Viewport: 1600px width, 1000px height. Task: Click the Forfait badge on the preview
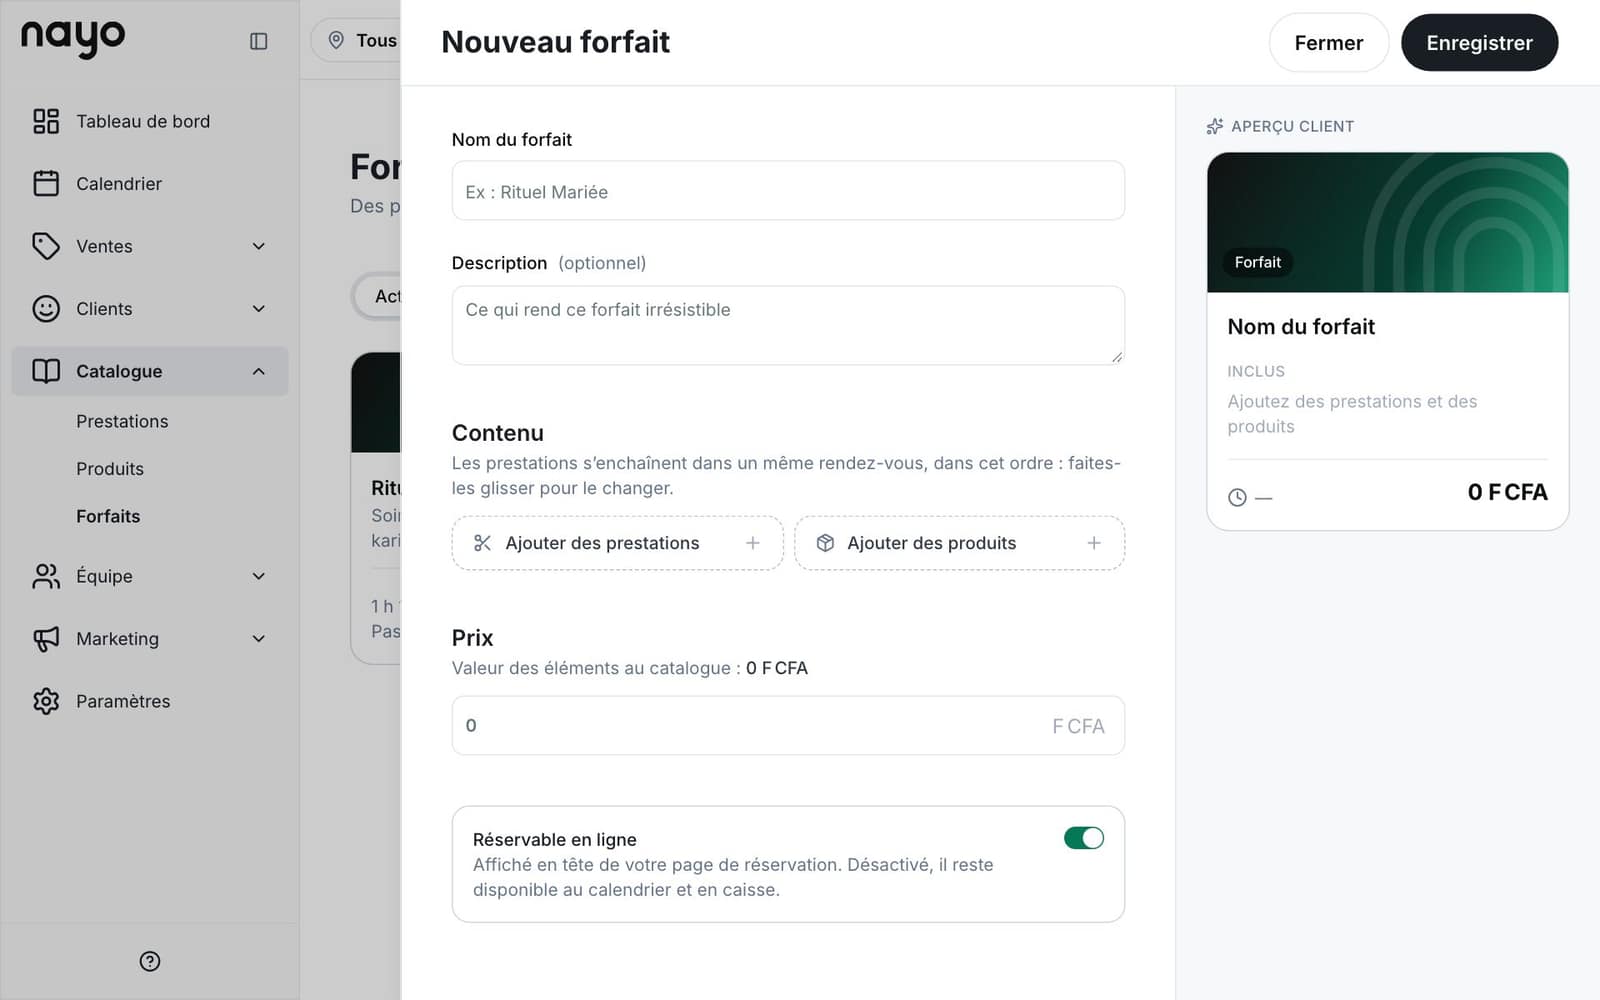click(1257, 262)
